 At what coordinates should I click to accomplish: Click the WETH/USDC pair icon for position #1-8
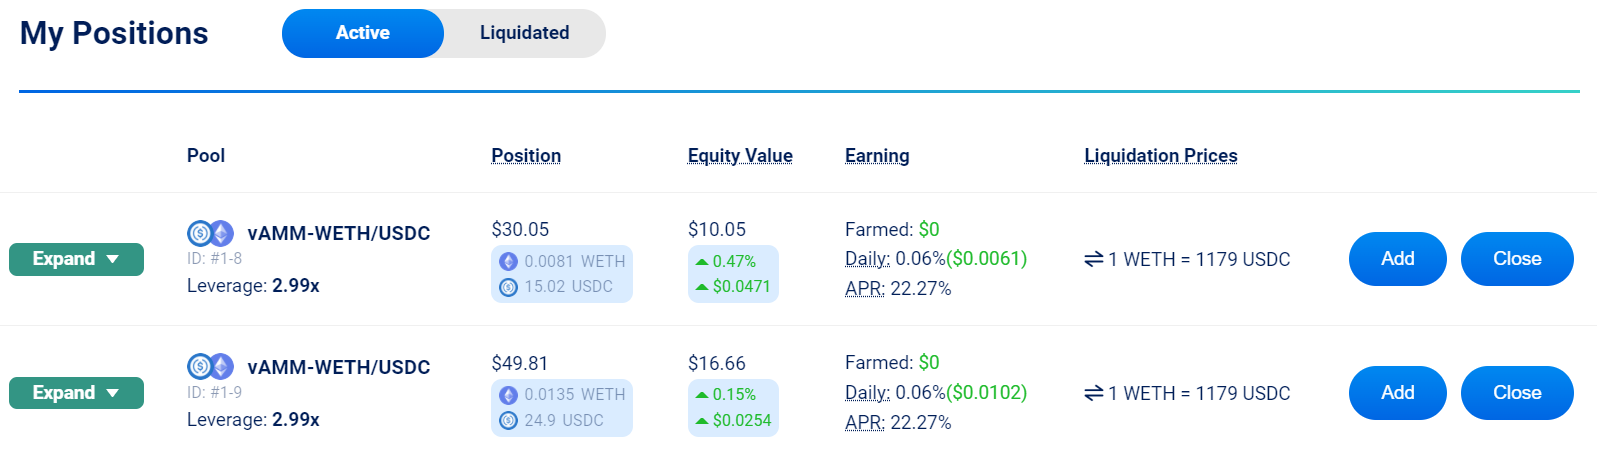pos(210,233)
